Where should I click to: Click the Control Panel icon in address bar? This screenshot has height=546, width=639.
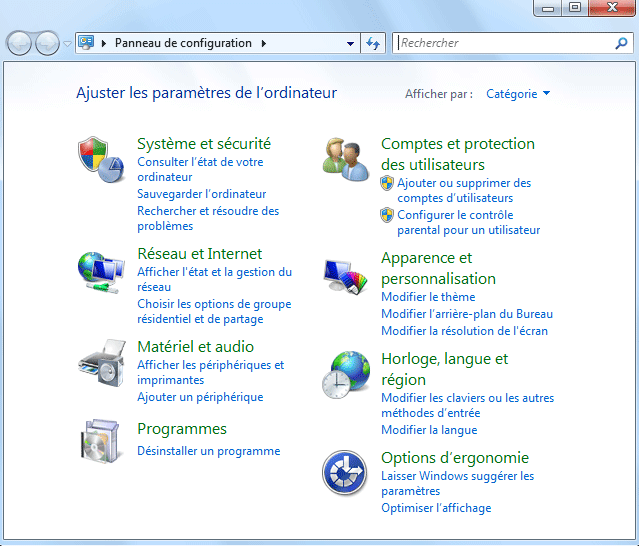[x=86, y=42]
